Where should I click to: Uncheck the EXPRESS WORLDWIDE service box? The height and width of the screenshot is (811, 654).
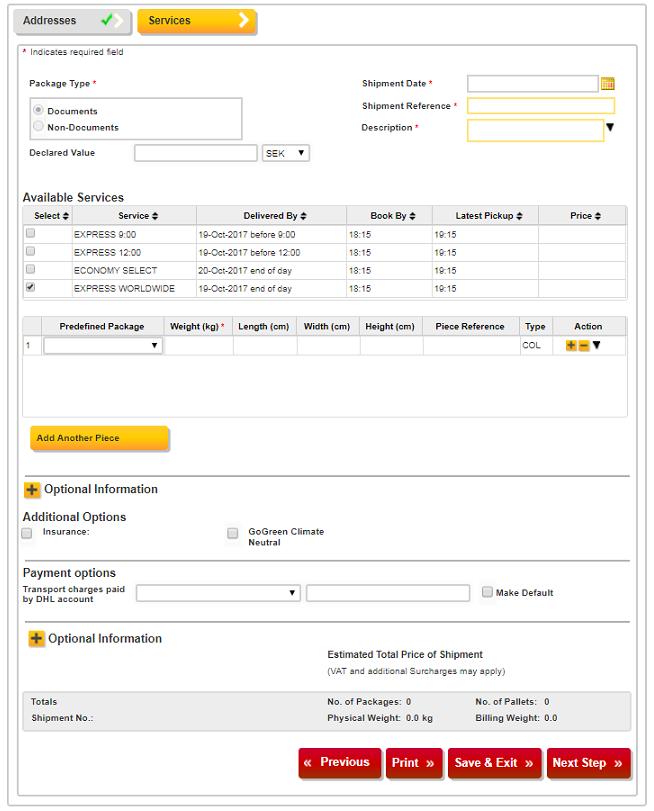coord(31,287)
